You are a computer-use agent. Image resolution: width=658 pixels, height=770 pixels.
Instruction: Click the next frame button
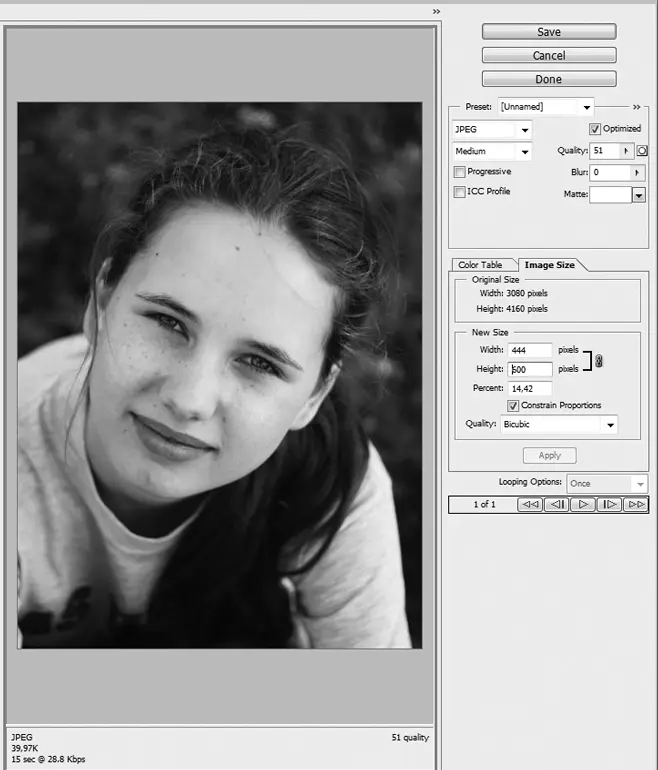click(x=609, y=505)
